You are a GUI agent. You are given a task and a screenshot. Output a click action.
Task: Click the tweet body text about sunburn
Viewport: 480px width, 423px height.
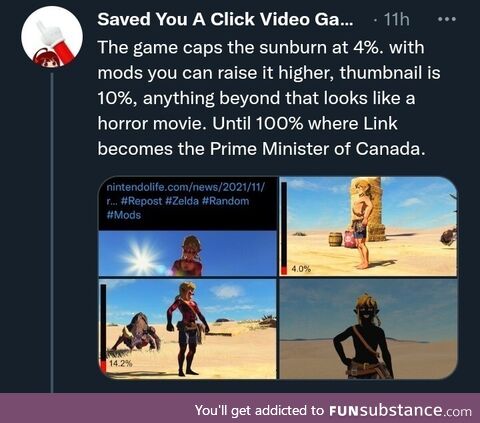(x=269, y=98)
